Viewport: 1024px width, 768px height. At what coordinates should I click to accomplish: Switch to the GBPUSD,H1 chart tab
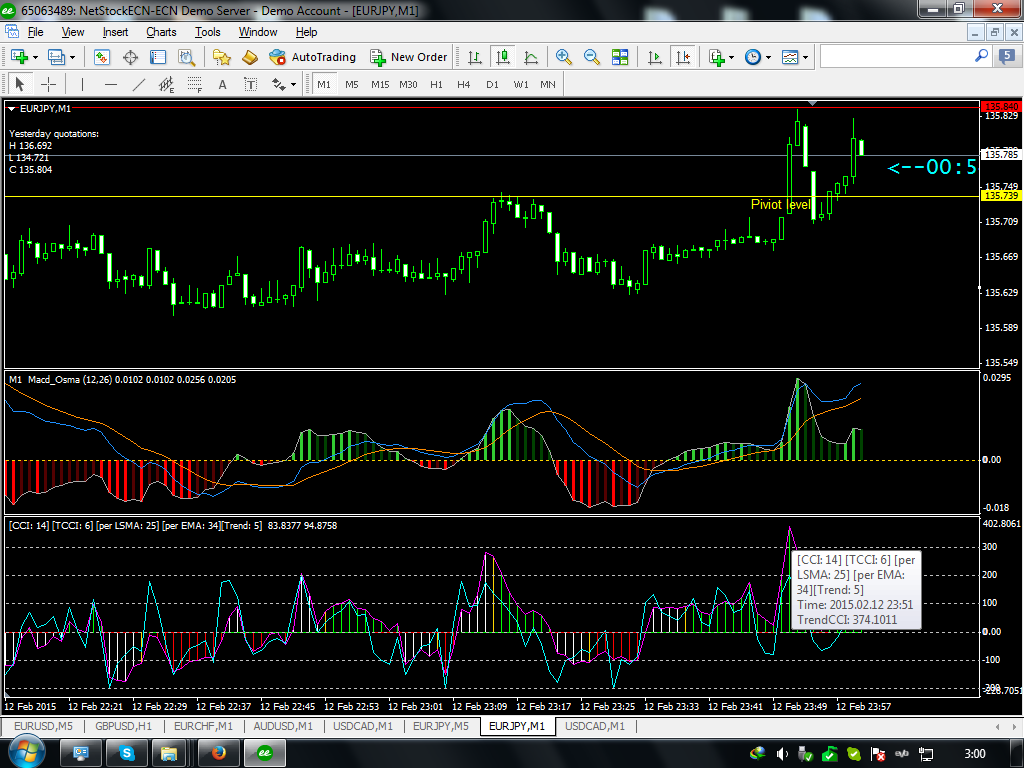(118, 726)
